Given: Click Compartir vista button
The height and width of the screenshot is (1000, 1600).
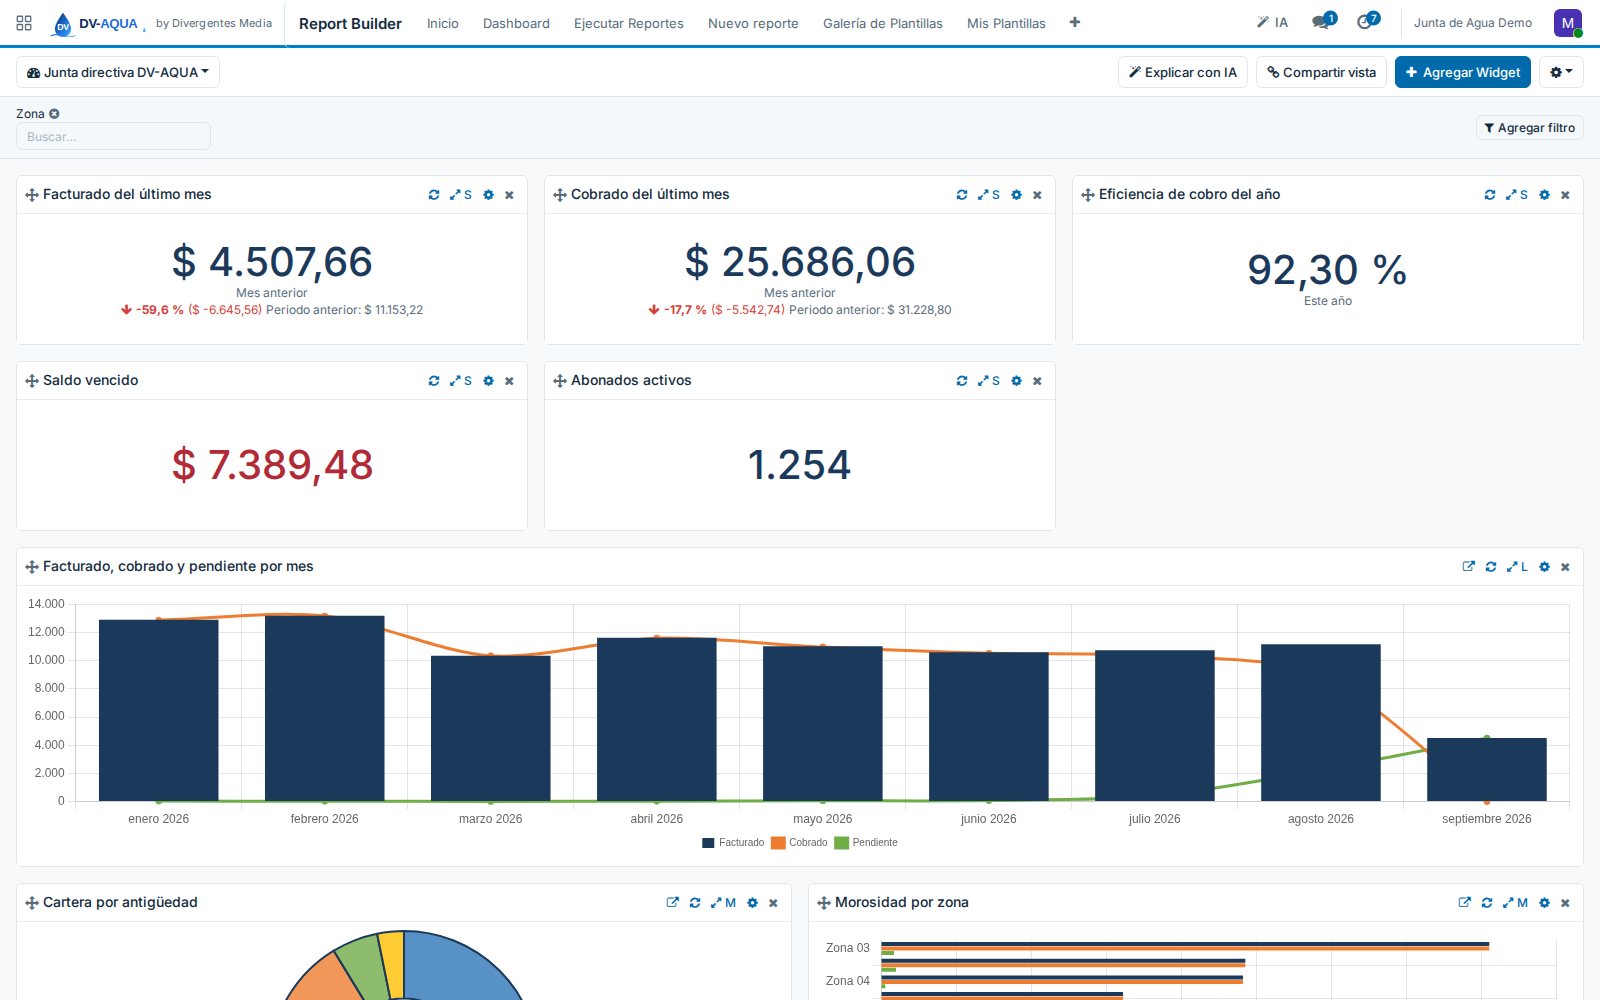Looking at the screenshot, I should [x=1321, y=72].
